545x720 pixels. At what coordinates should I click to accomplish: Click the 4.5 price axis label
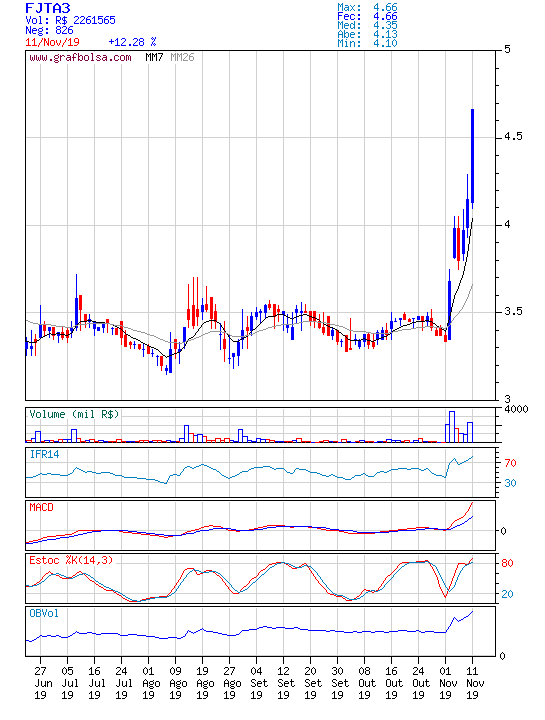pyautogui.click(x=513, y=137)
